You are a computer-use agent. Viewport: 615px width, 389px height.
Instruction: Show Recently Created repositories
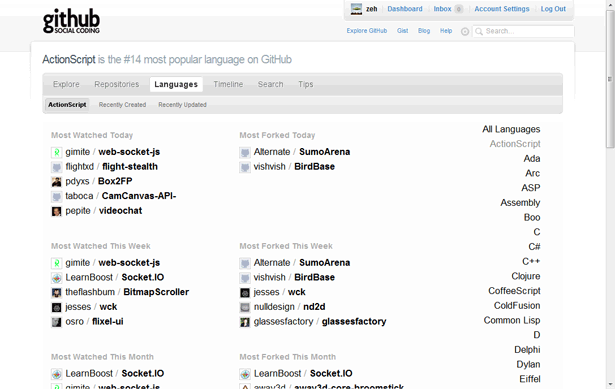click(x=122, y=105)
